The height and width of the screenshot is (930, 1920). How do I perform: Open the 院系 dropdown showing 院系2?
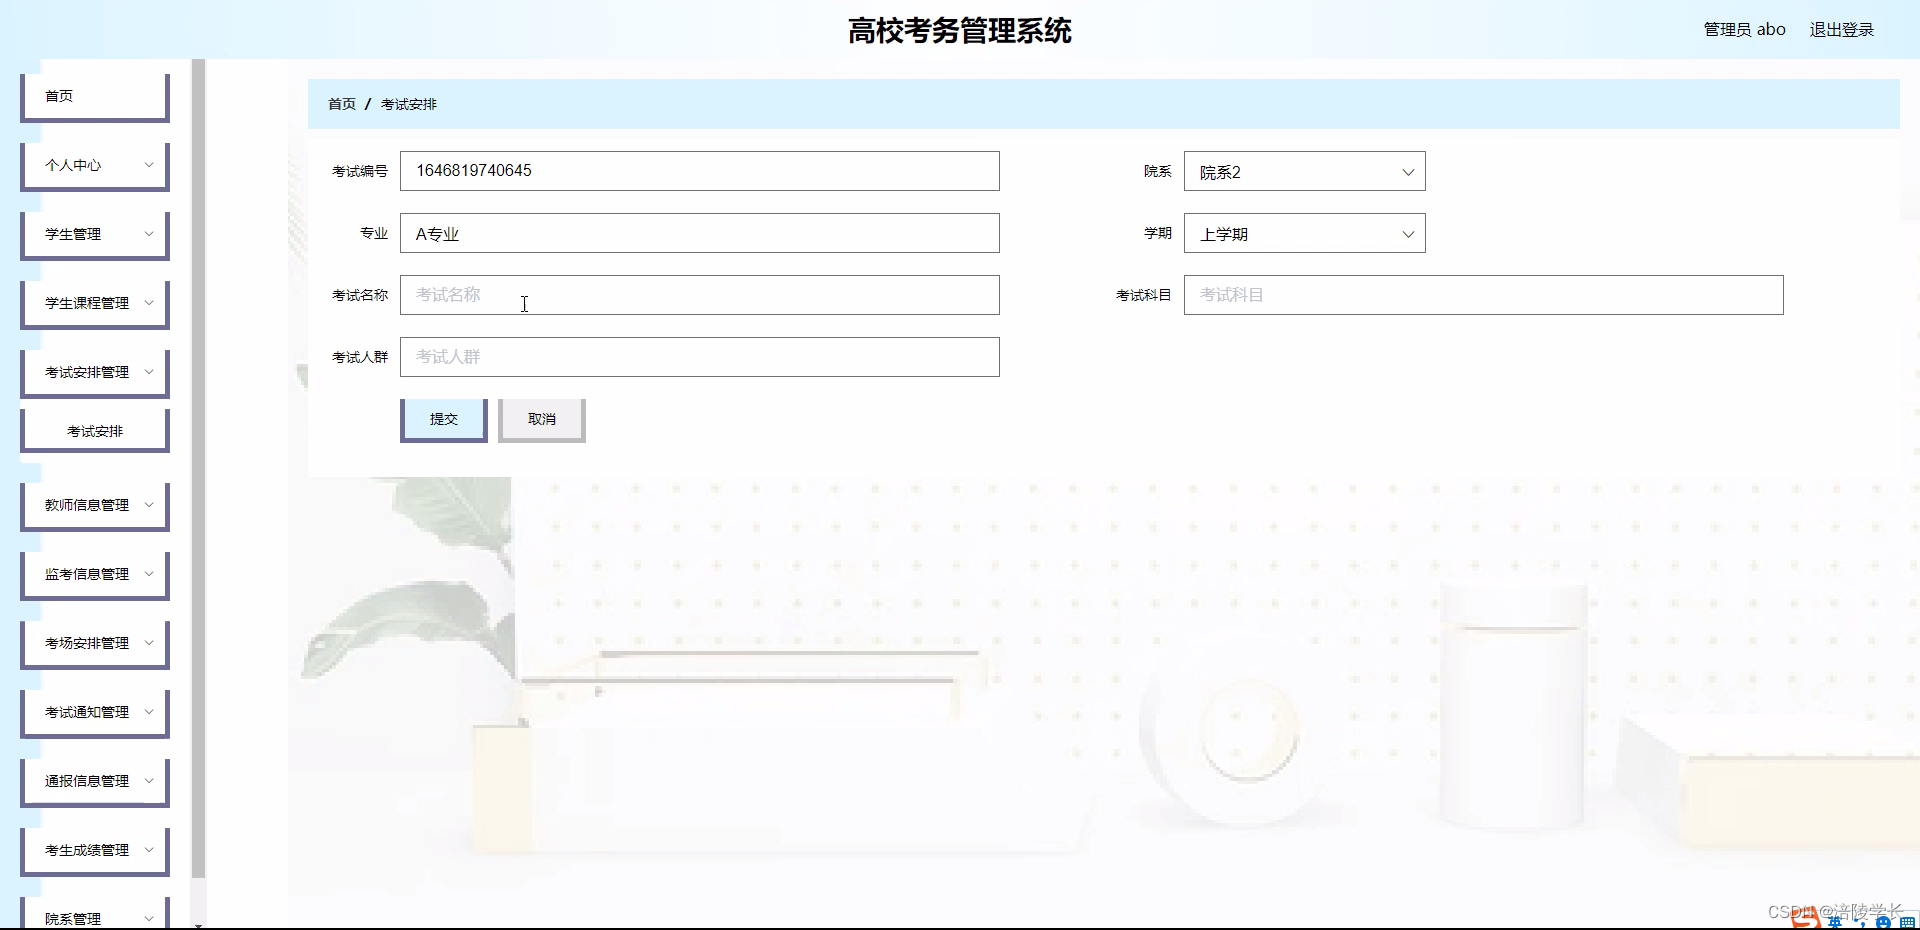click(x=1304, y=171)
